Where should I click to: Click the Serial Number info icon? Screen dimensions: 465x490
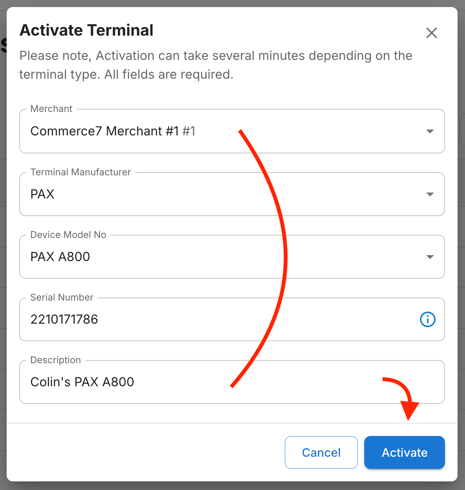[x=427, y=319]
